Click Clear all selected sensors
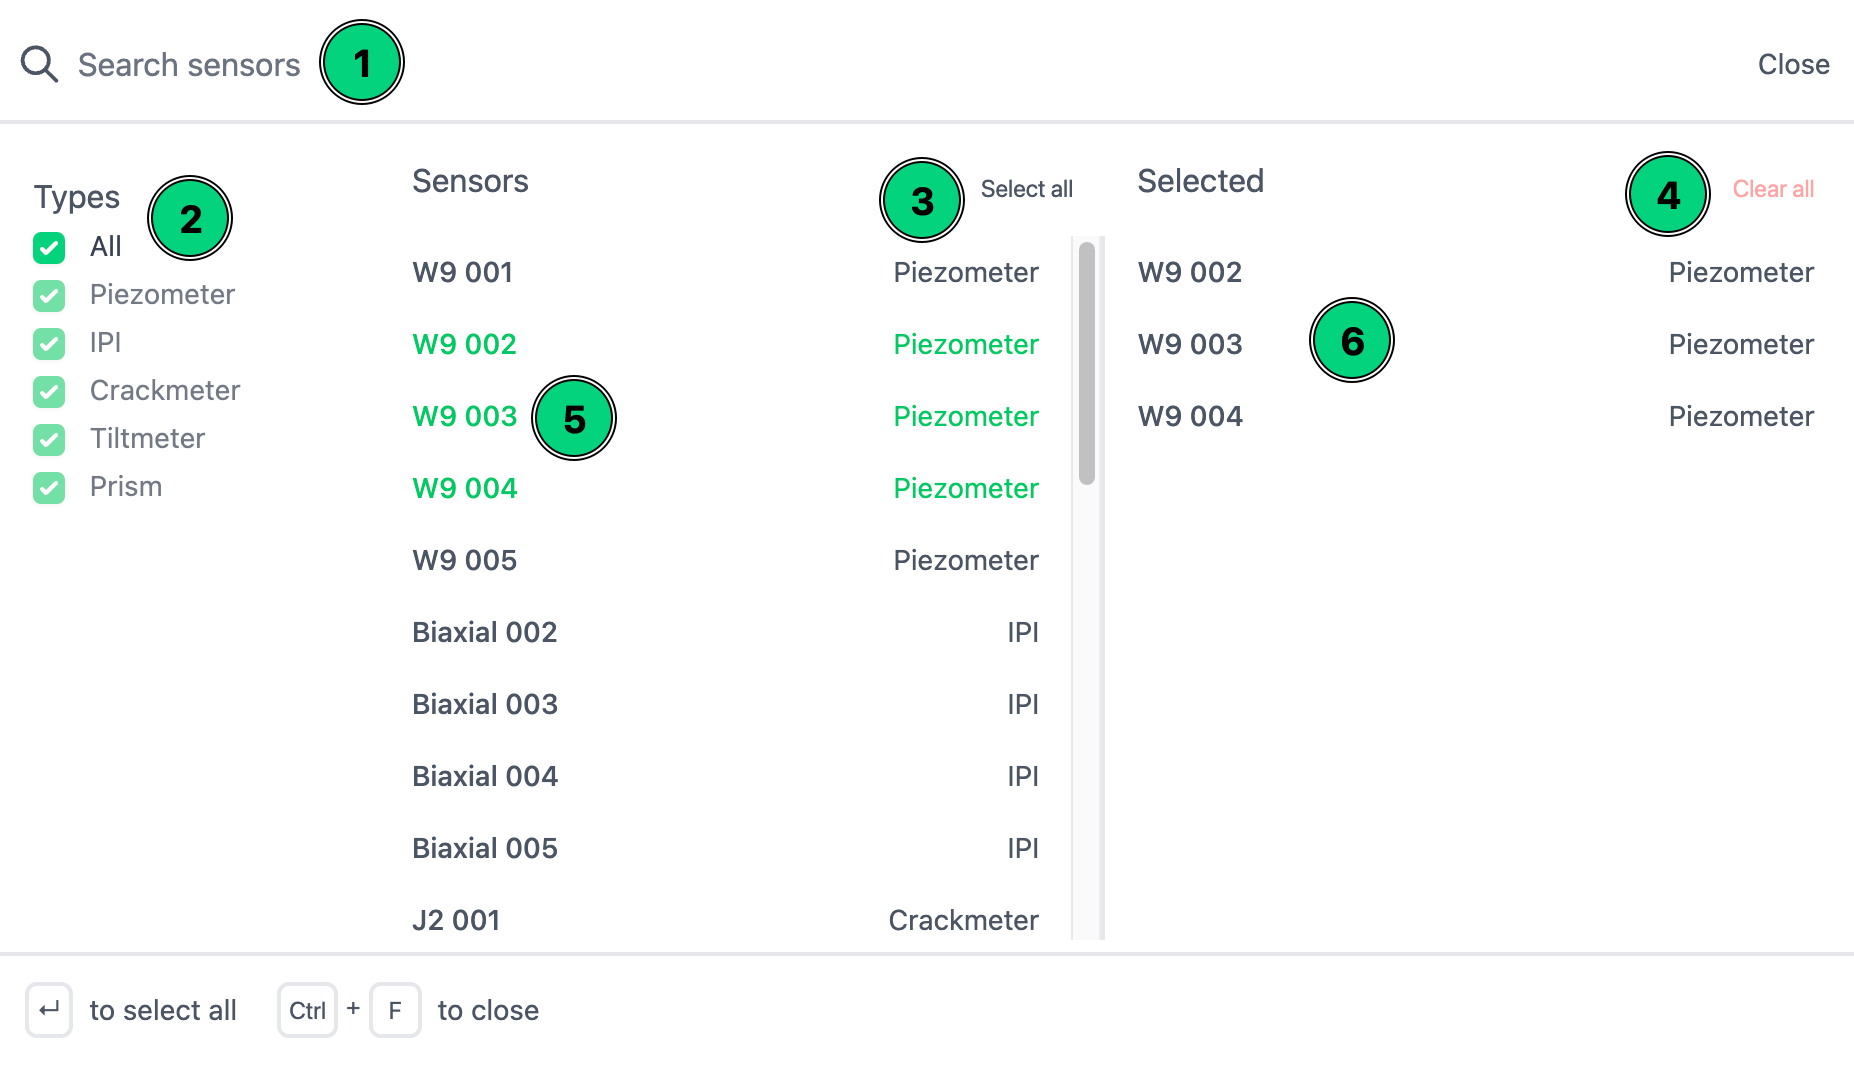Image resolution: width=1854 pixels, height=1072 pixels. tap(1772, 189)
